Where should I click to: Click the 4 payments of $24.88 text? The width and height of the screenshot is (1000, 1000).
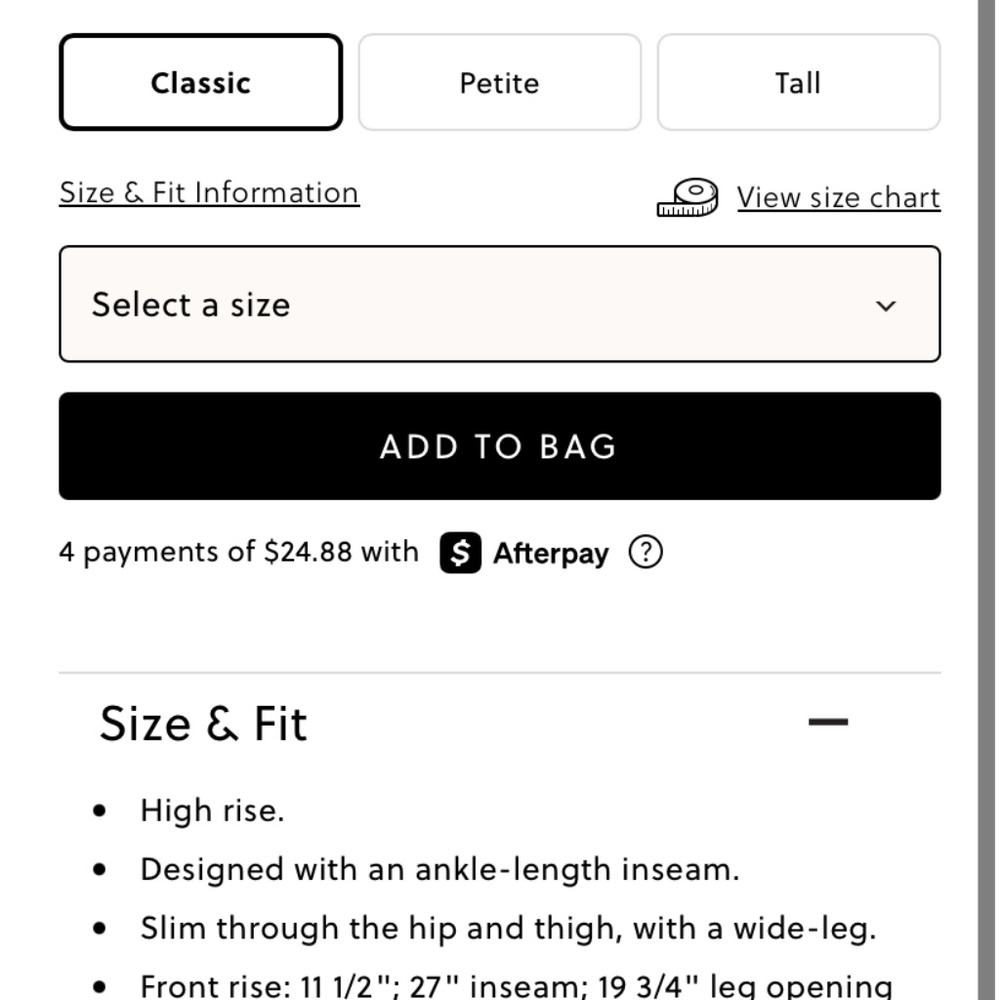click(239, 552)
